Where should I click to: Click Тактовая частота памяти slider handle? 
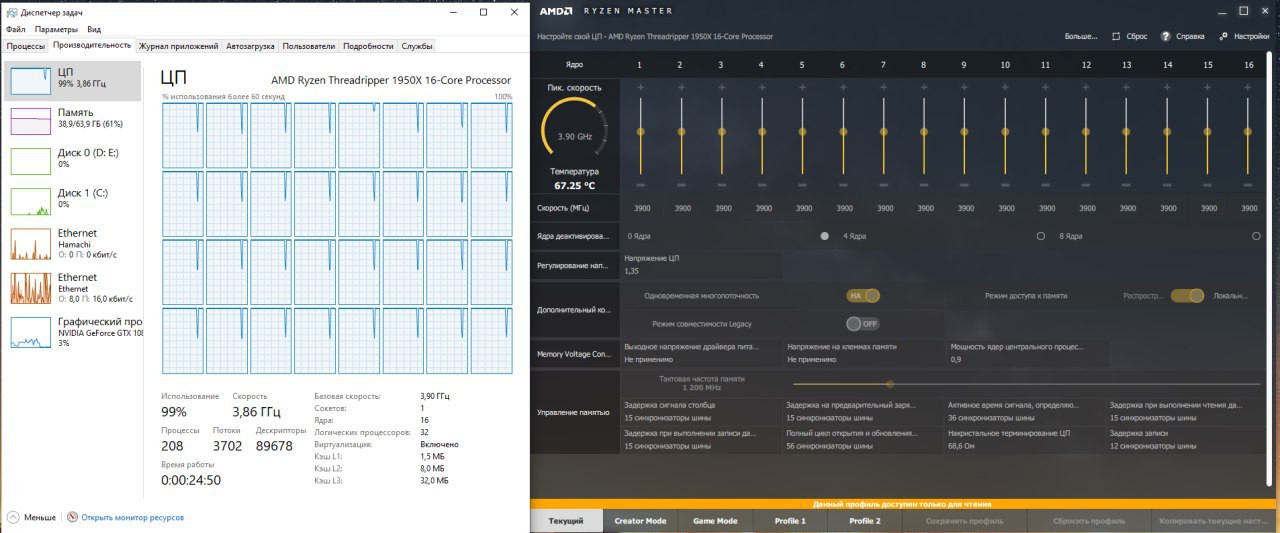coord(889,383)
